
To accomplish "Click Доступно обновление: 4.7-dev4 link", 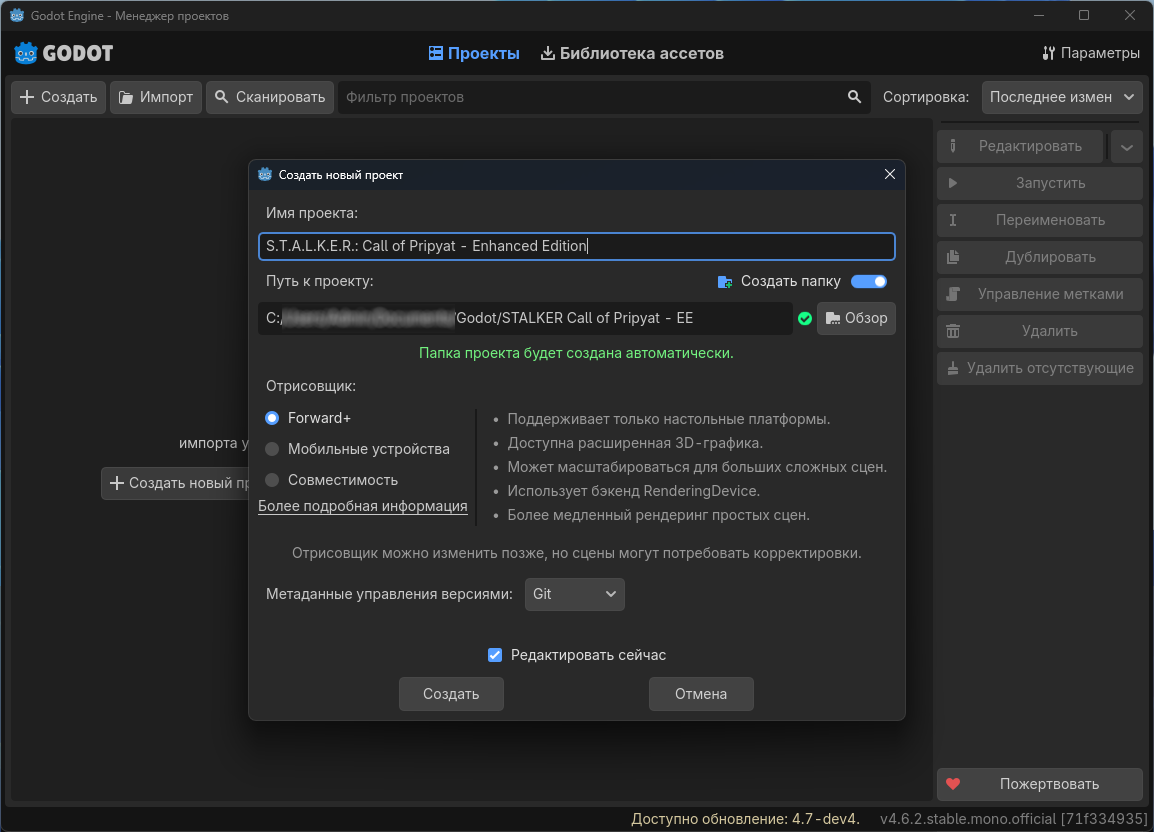I will pos(746,819).
